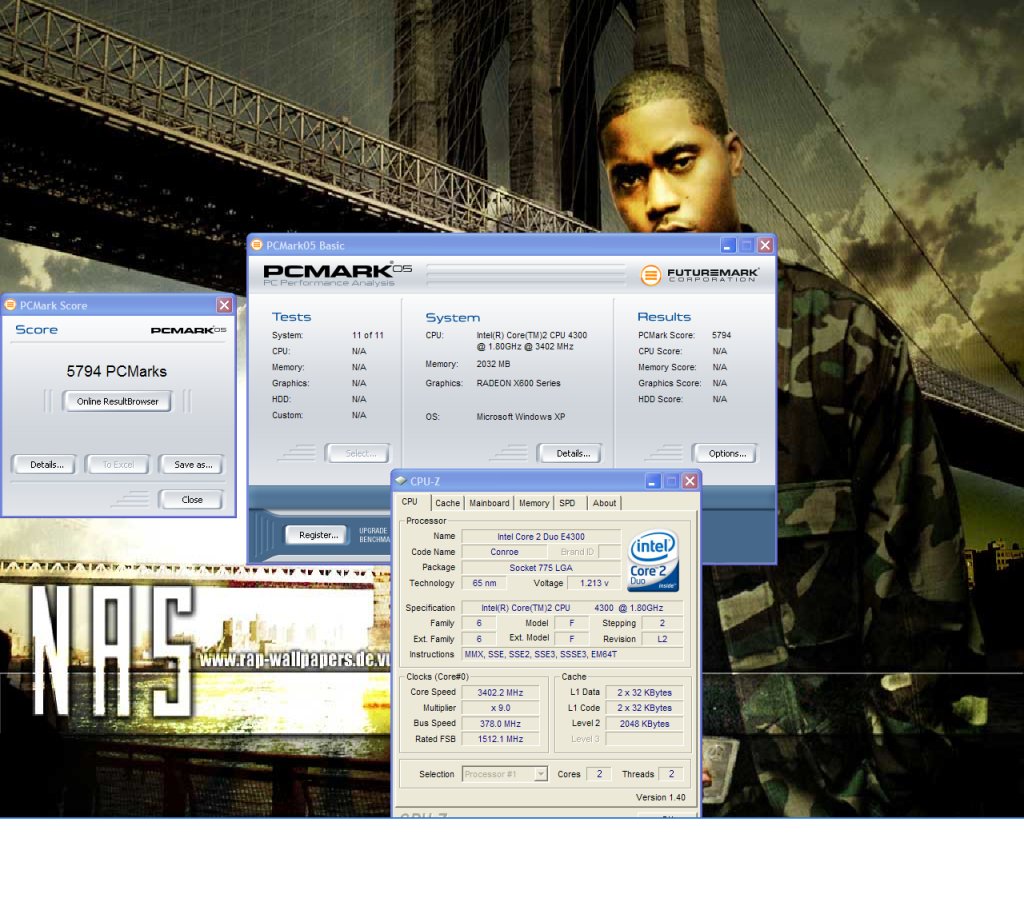The image size is (1024, 902).
Task: Click the CPU-Z title bar icon
Action: [401, 481]
